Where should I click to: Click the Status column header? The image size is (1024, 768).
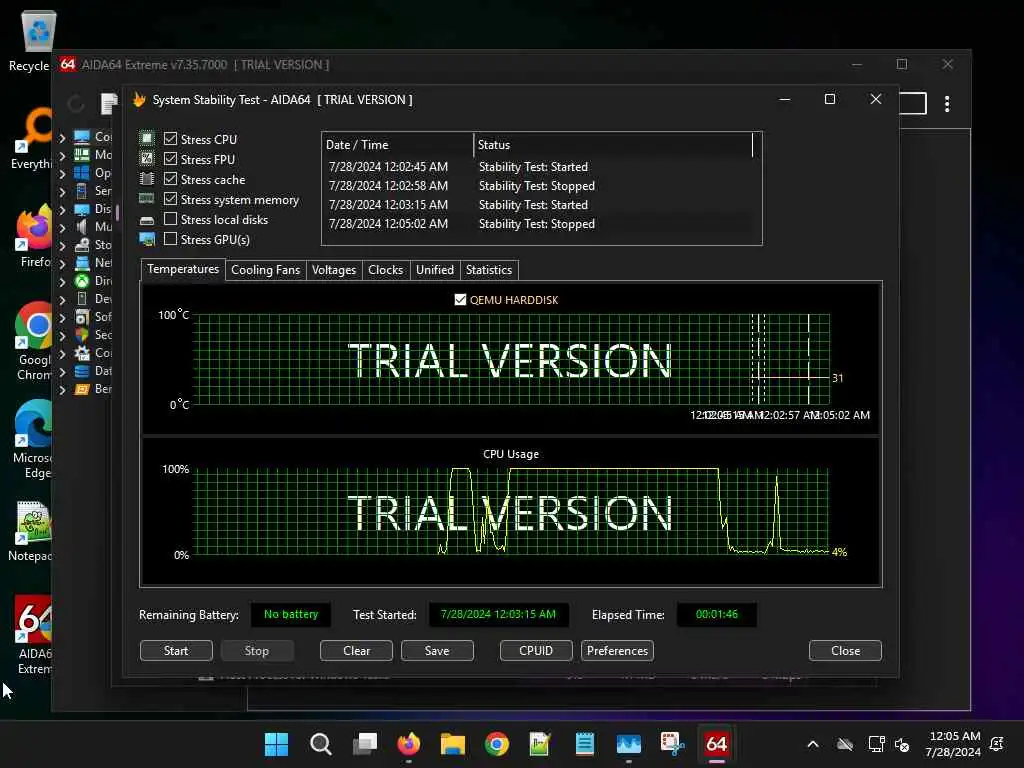click(x=613, y=145)
